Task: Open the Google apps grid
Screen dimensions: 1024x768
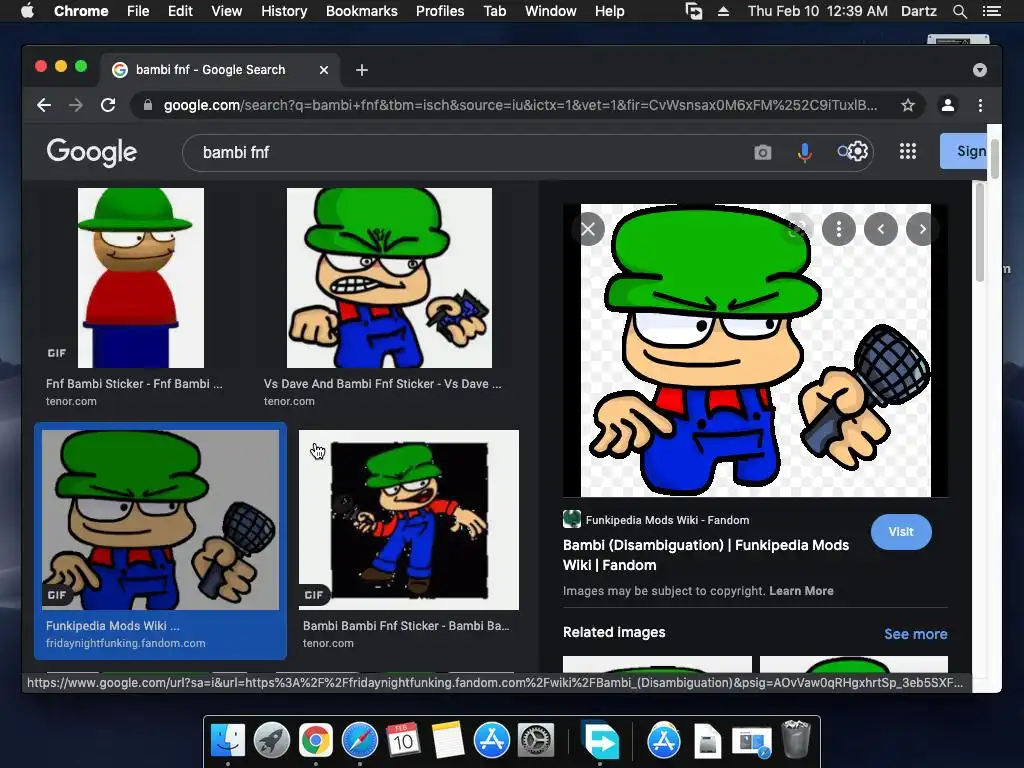Action: click(908, 152)
